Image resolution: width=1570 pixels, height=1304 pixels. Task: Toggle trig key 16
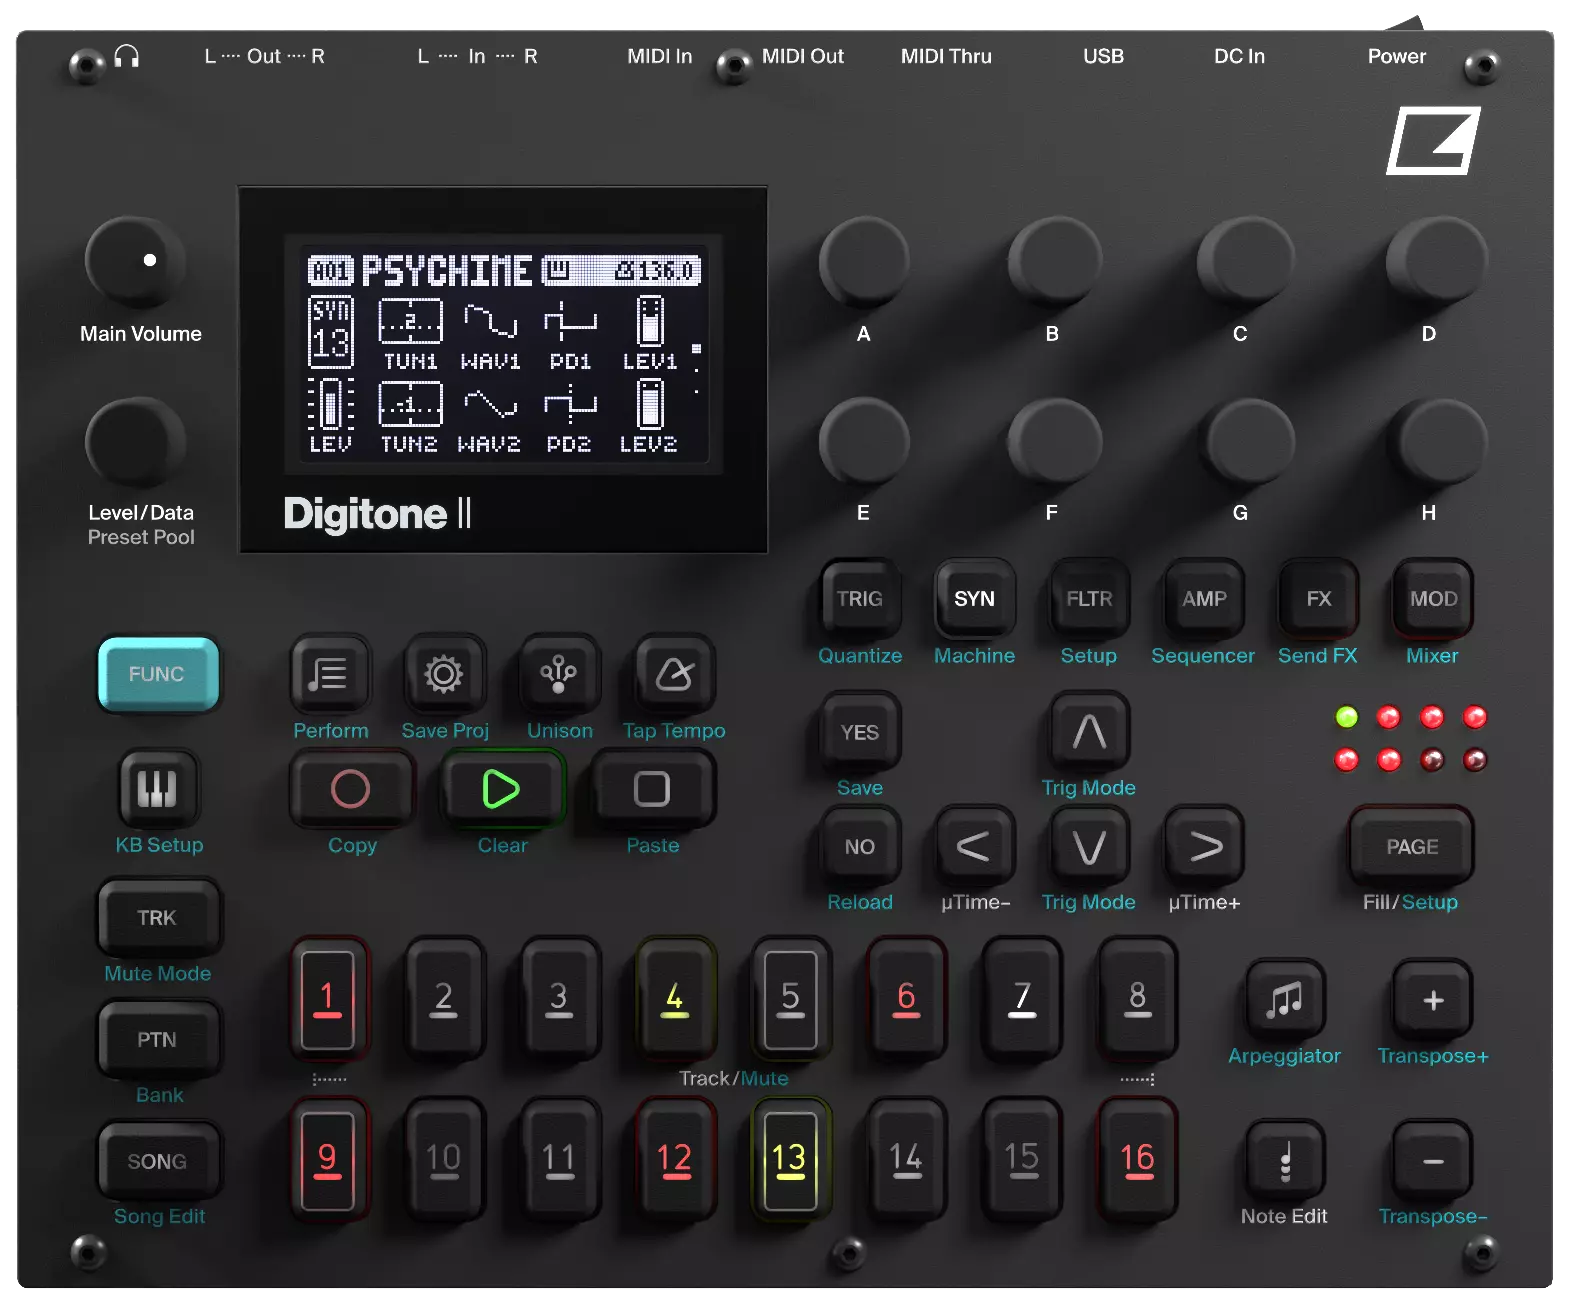1137,1160
